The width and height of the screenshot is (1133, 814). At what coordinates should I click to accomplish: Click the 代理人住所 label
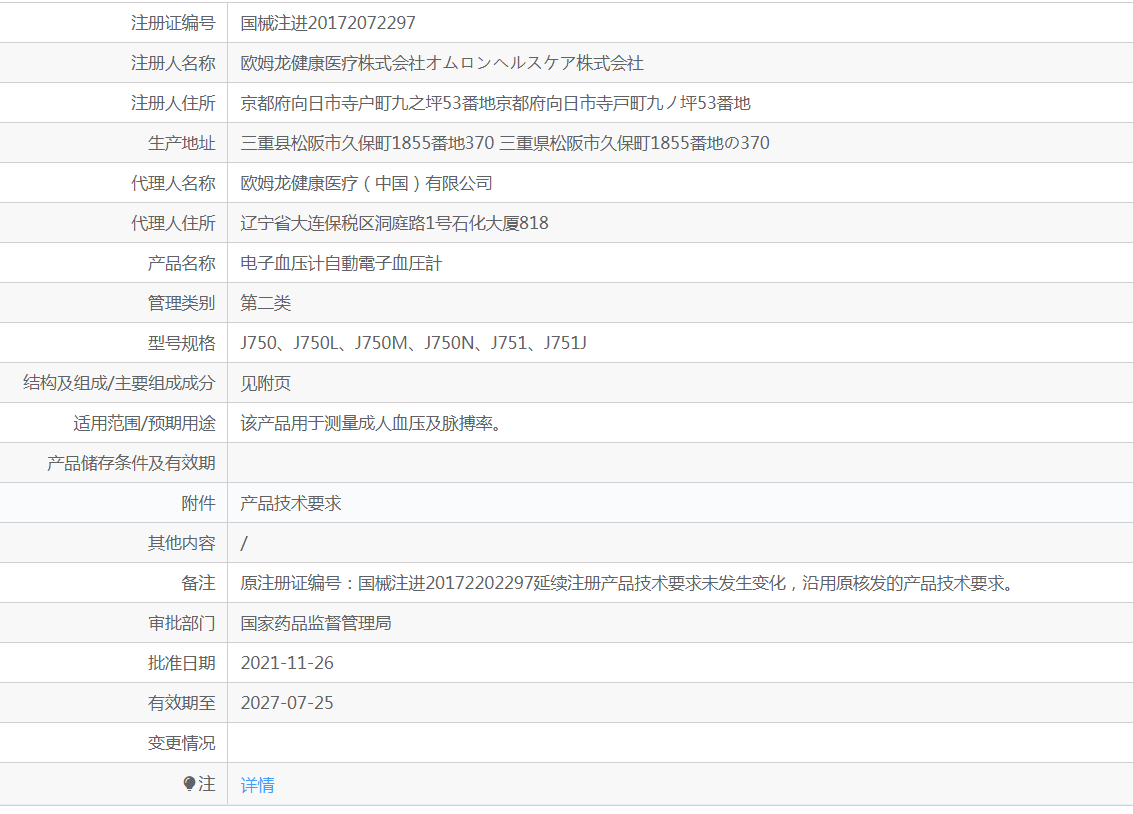(173, 223)
